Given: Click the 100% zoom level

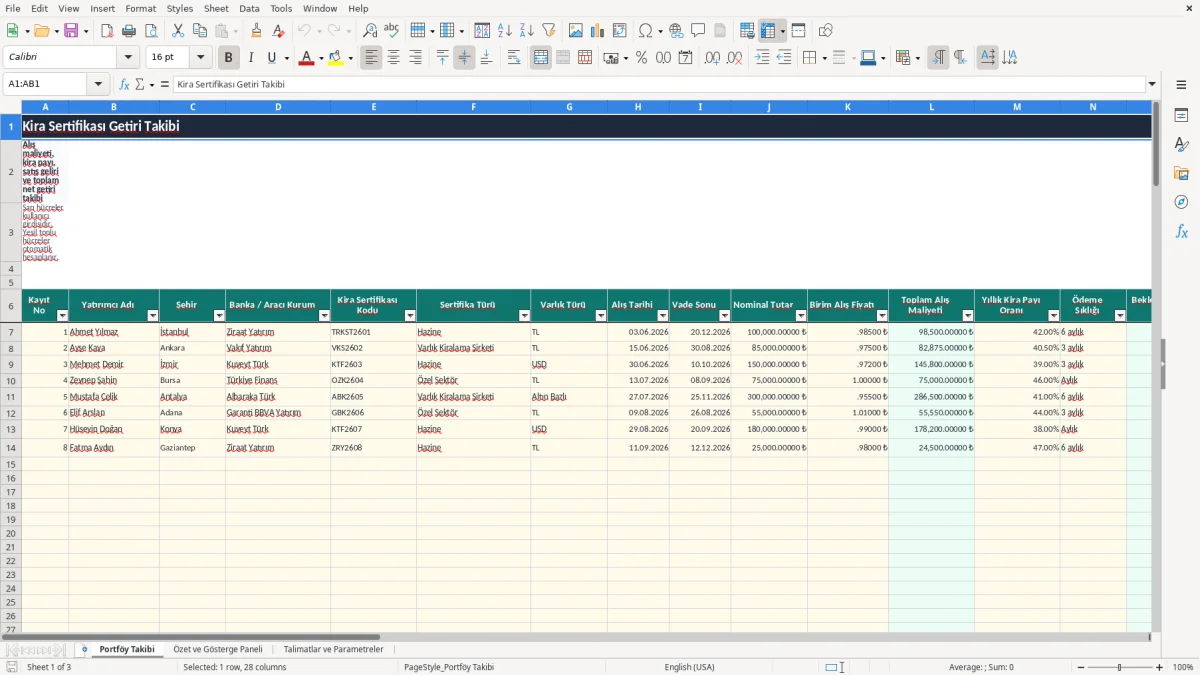Looking at the screenshot, I should [x=1183, y=667].
